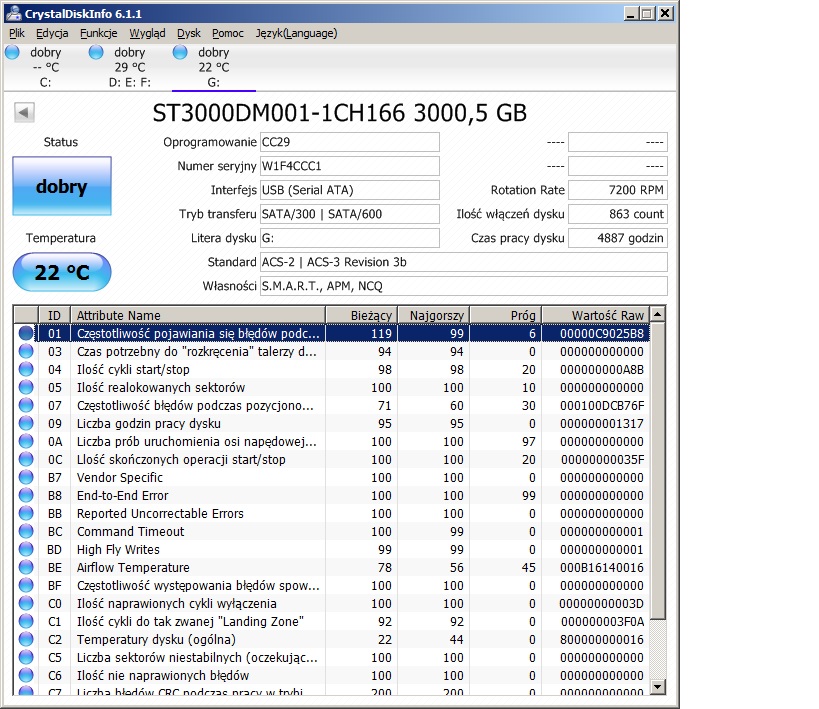Image resolution: width=819 pixels, height=709 pixels.
Task: Click the vertical scrollbar thumb of attribute list
Action: [x=658, y=471]
